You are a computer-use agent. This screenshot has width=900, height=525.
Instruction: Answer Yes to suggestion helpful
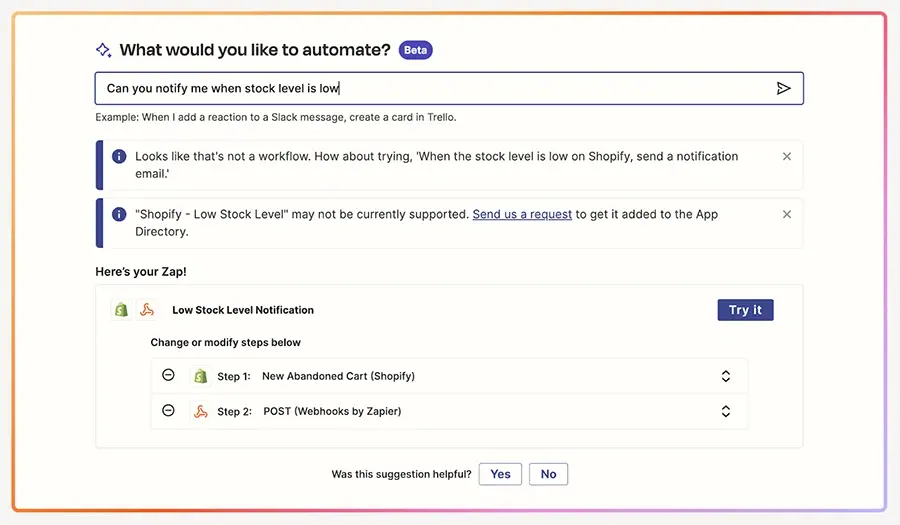point(500,474)
